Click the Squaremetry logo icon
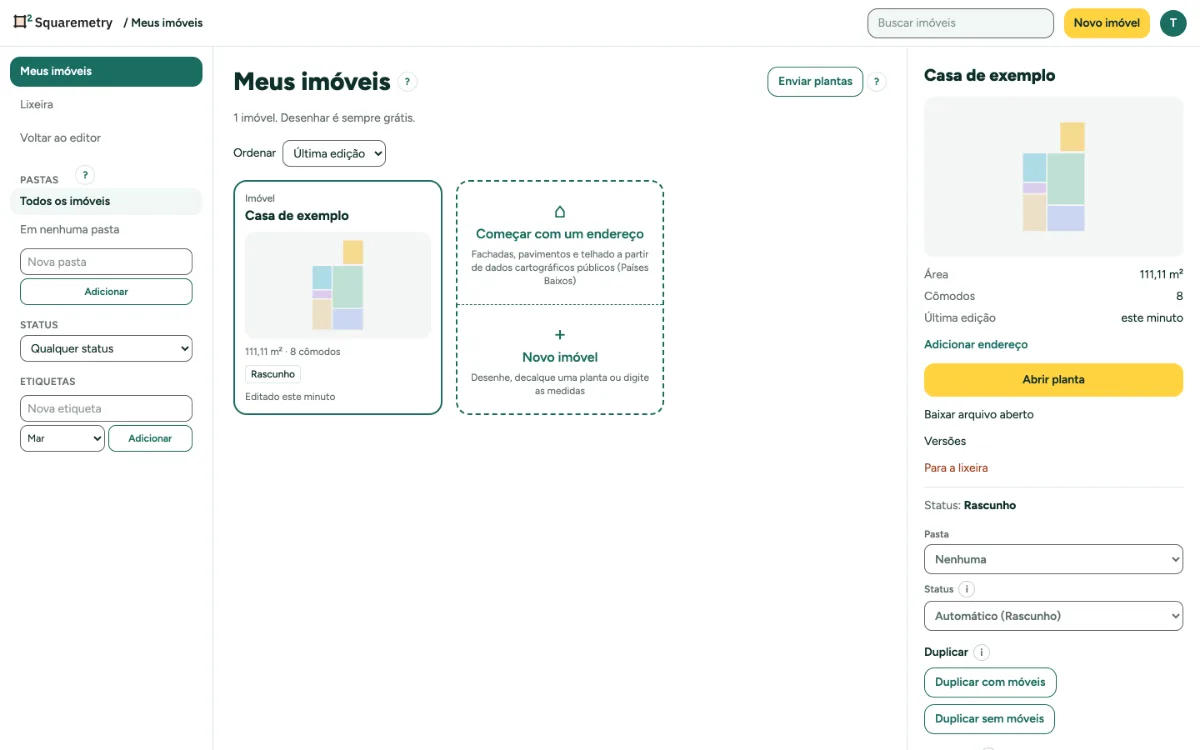The image size is (1200, 750). 23,22
